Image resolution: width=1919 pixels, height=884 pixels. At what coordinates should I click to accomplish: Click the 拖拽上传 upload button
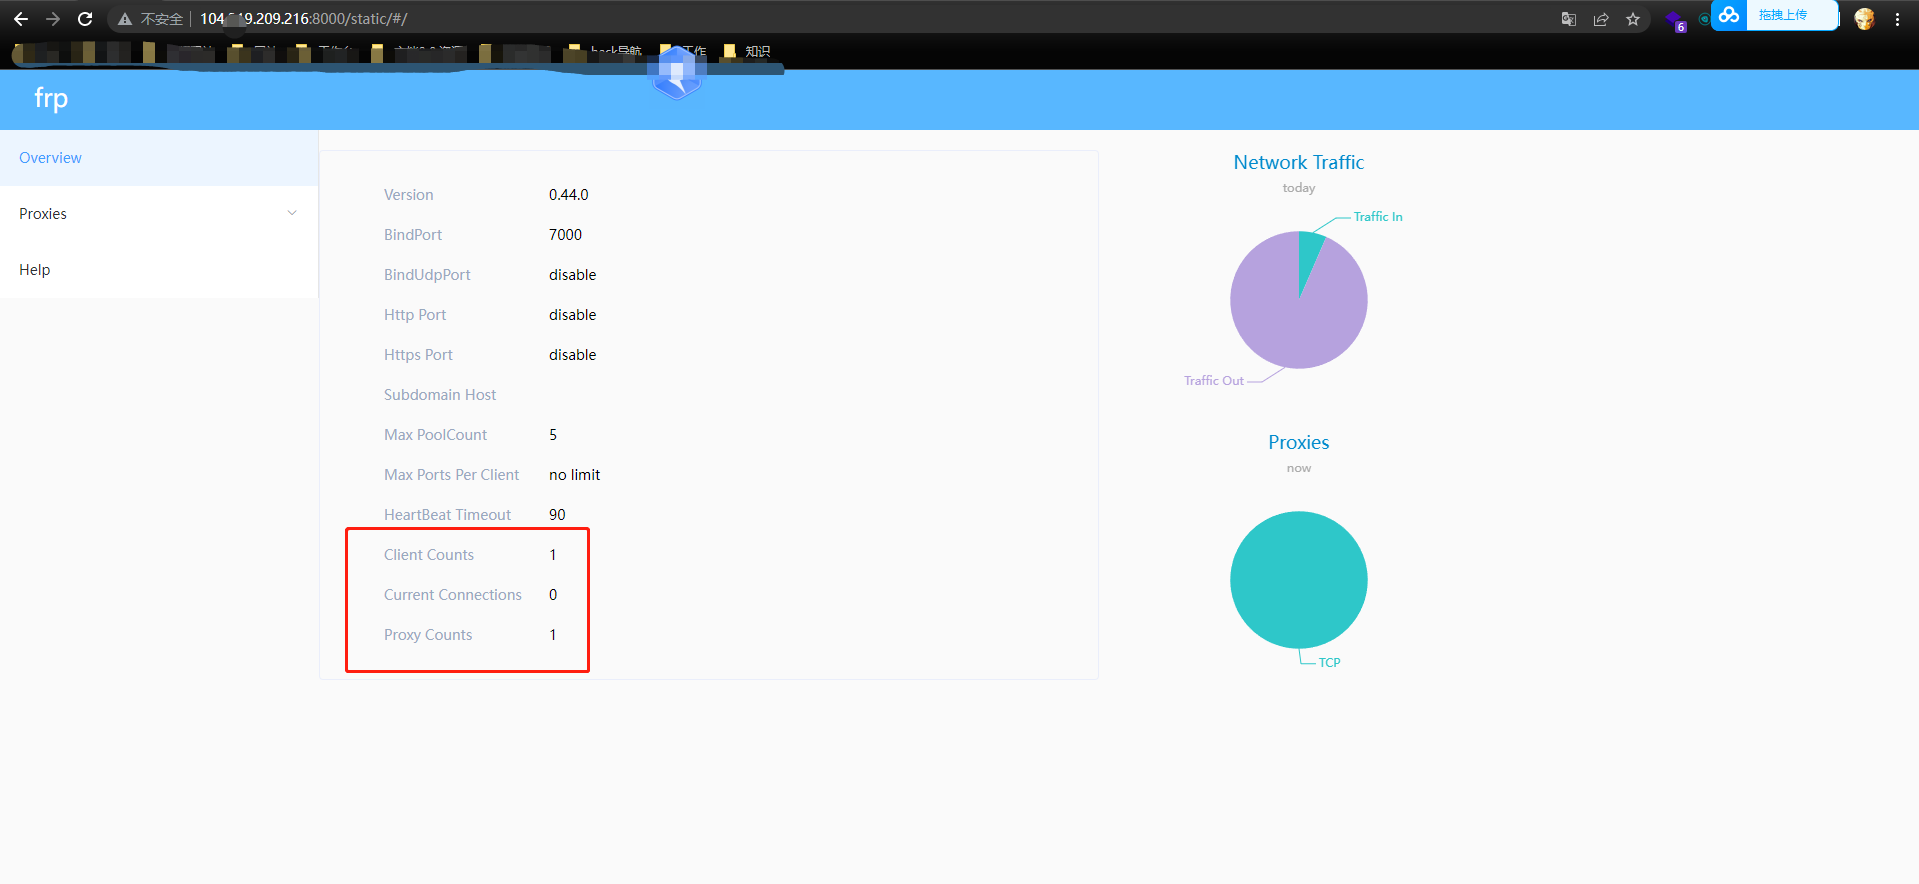[1783, 15]
